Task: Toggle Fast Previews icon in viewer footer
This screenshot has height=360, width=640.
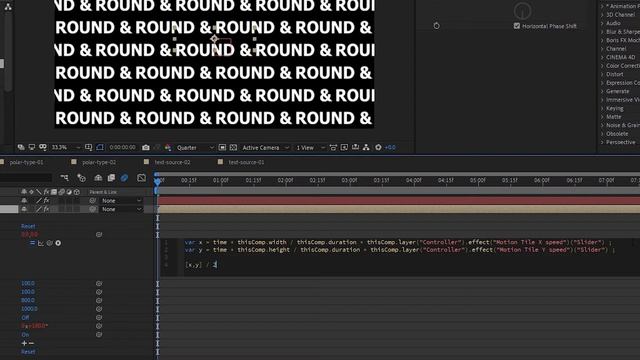Action: pyautogui.click(x=344, y=147)
